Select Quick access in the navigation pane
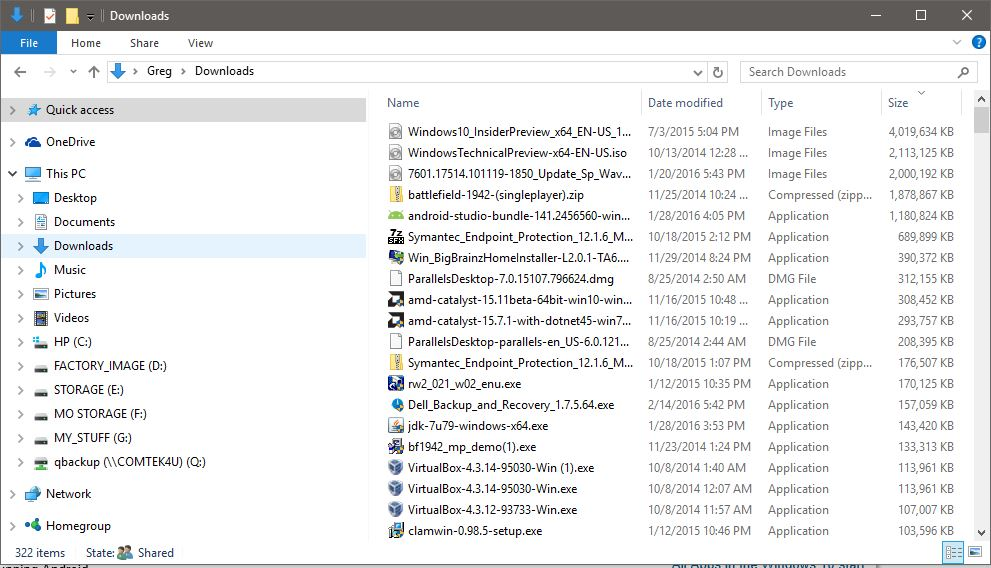 pyautogui.click(x=80, y=110)
